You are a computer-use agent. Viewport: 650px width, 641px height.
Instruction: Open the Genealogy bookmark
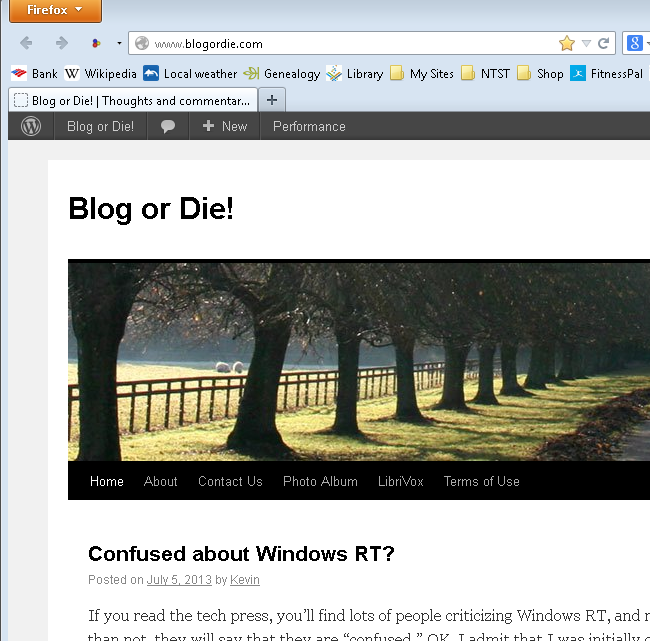(x=281, y=74)
